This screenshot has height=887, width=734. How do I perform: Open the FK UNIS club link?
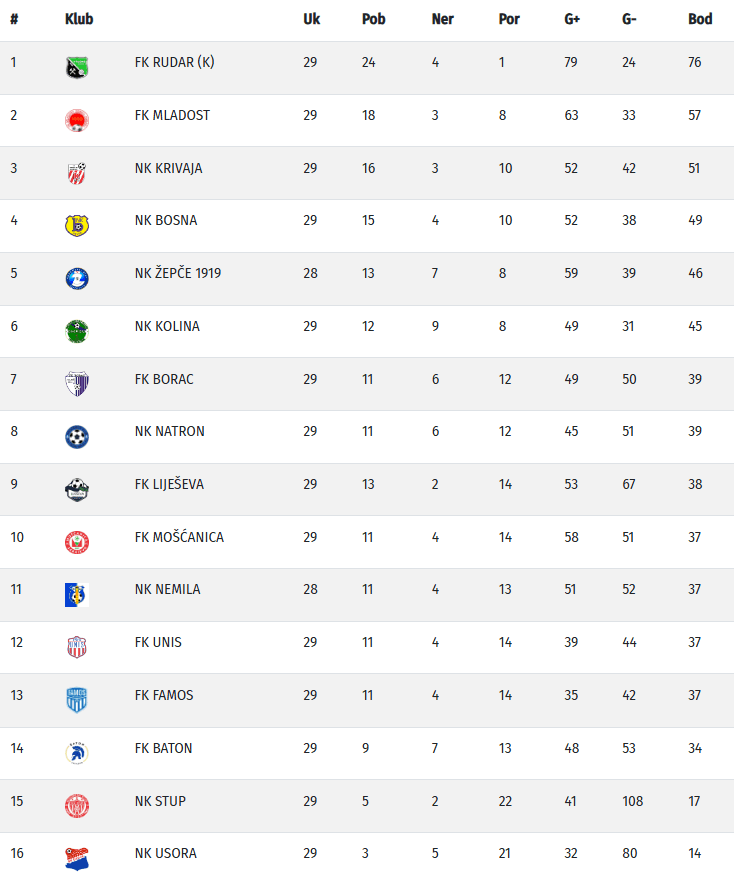[158, 643]
